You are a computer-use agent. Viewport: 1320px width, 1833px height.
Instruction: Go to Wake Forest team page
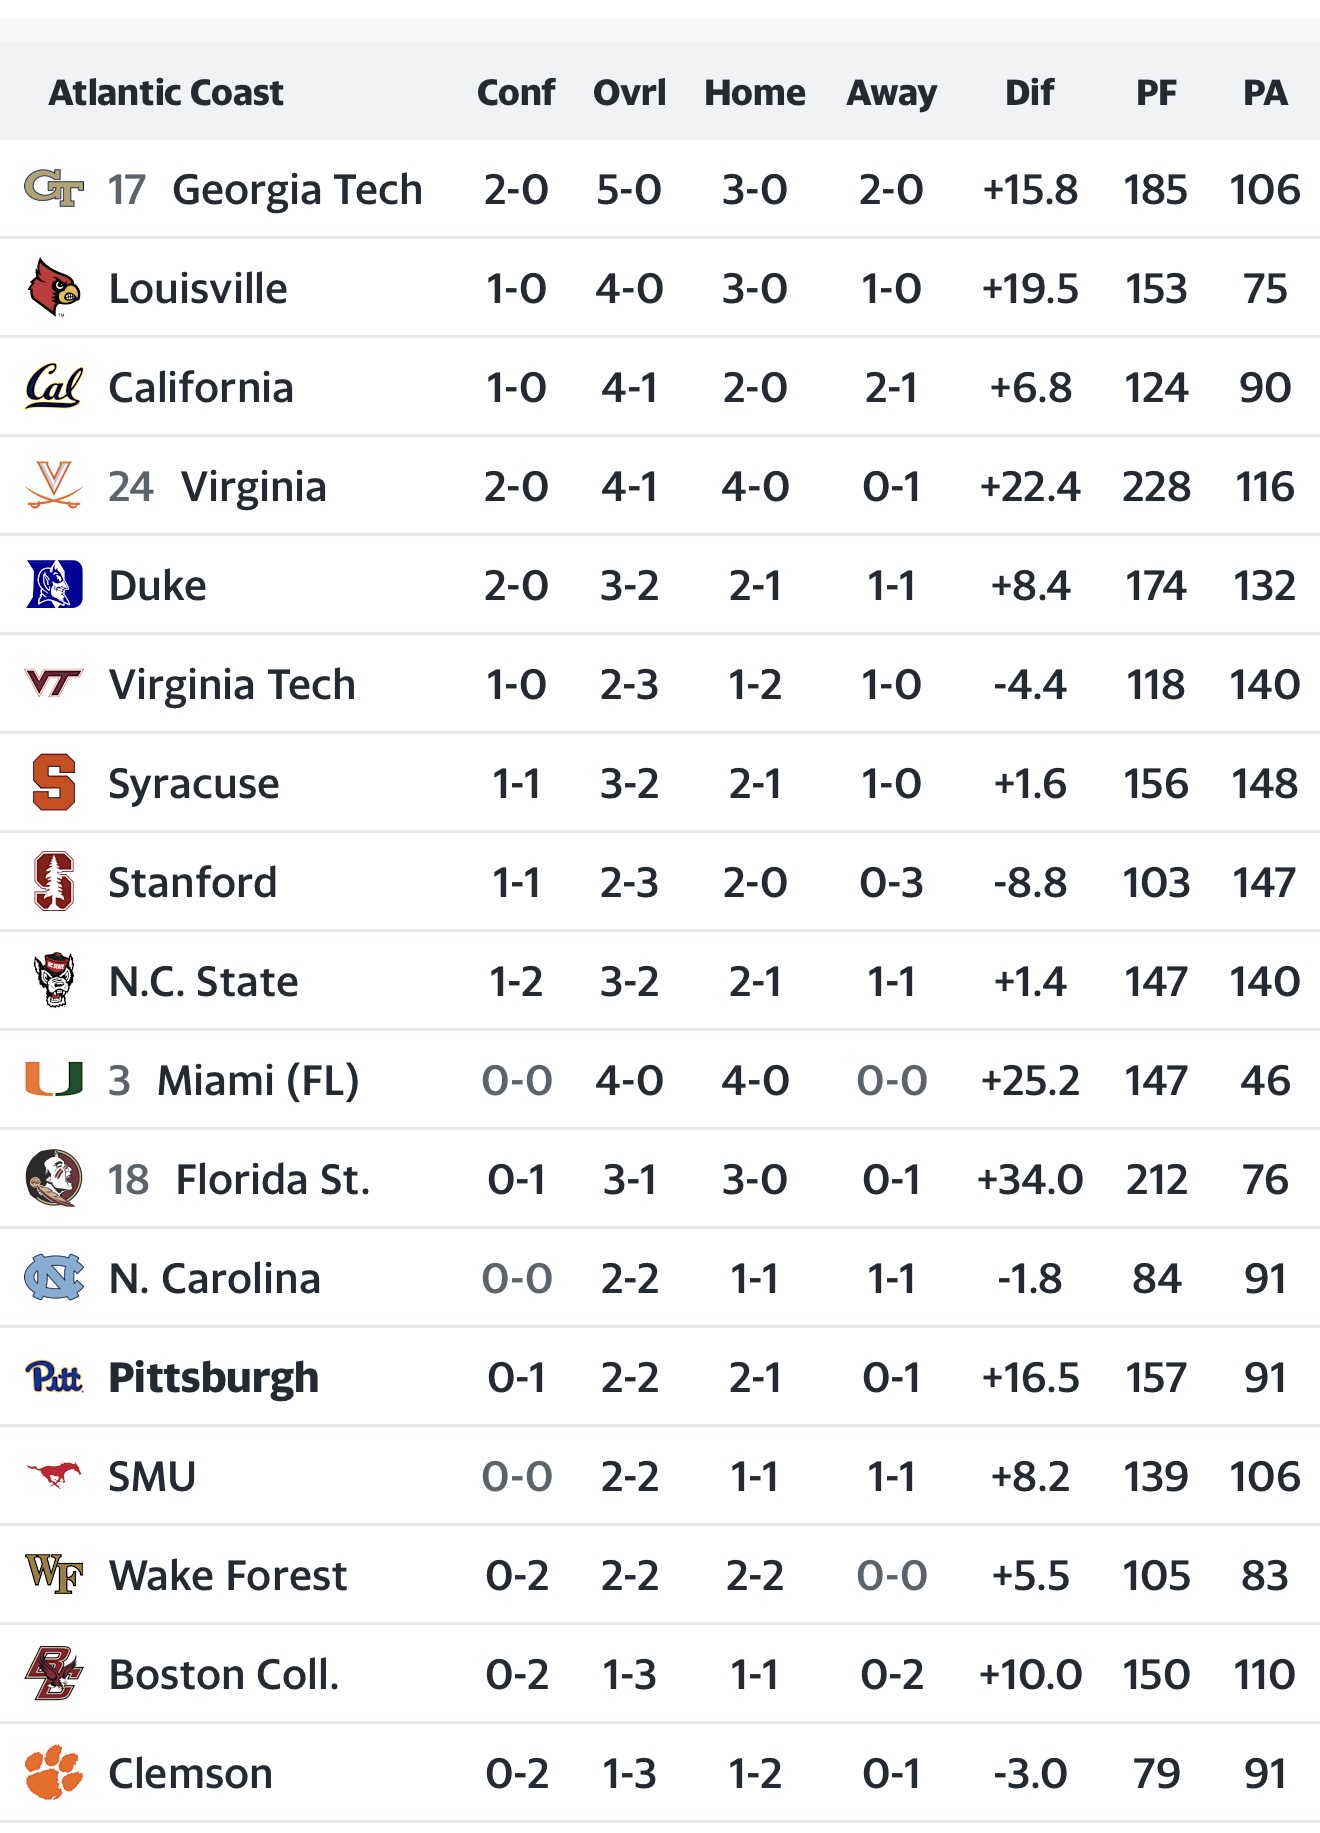click(x=227, y=1575)
